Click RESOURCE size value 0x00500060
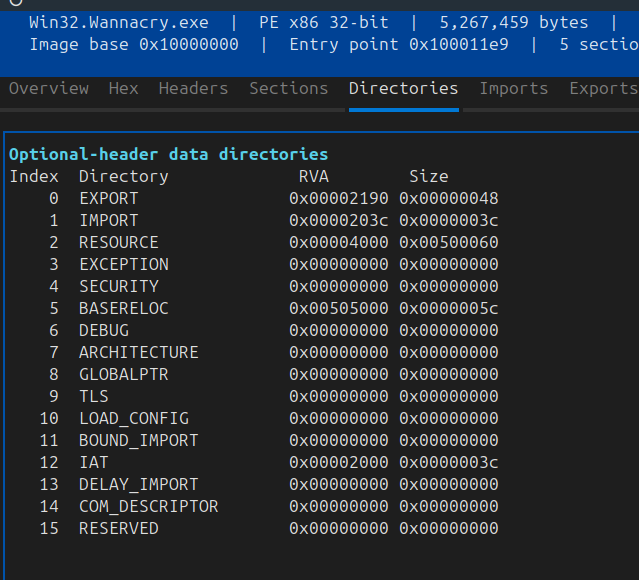The width and height of the screenshot is (639, 580). (449, 243)
